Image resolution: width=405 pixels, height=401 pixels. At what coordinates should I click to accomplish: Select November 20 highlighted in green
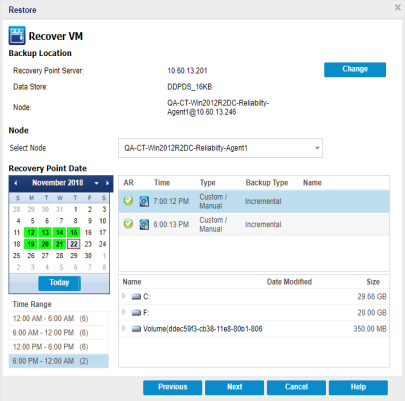pos(45,244)
